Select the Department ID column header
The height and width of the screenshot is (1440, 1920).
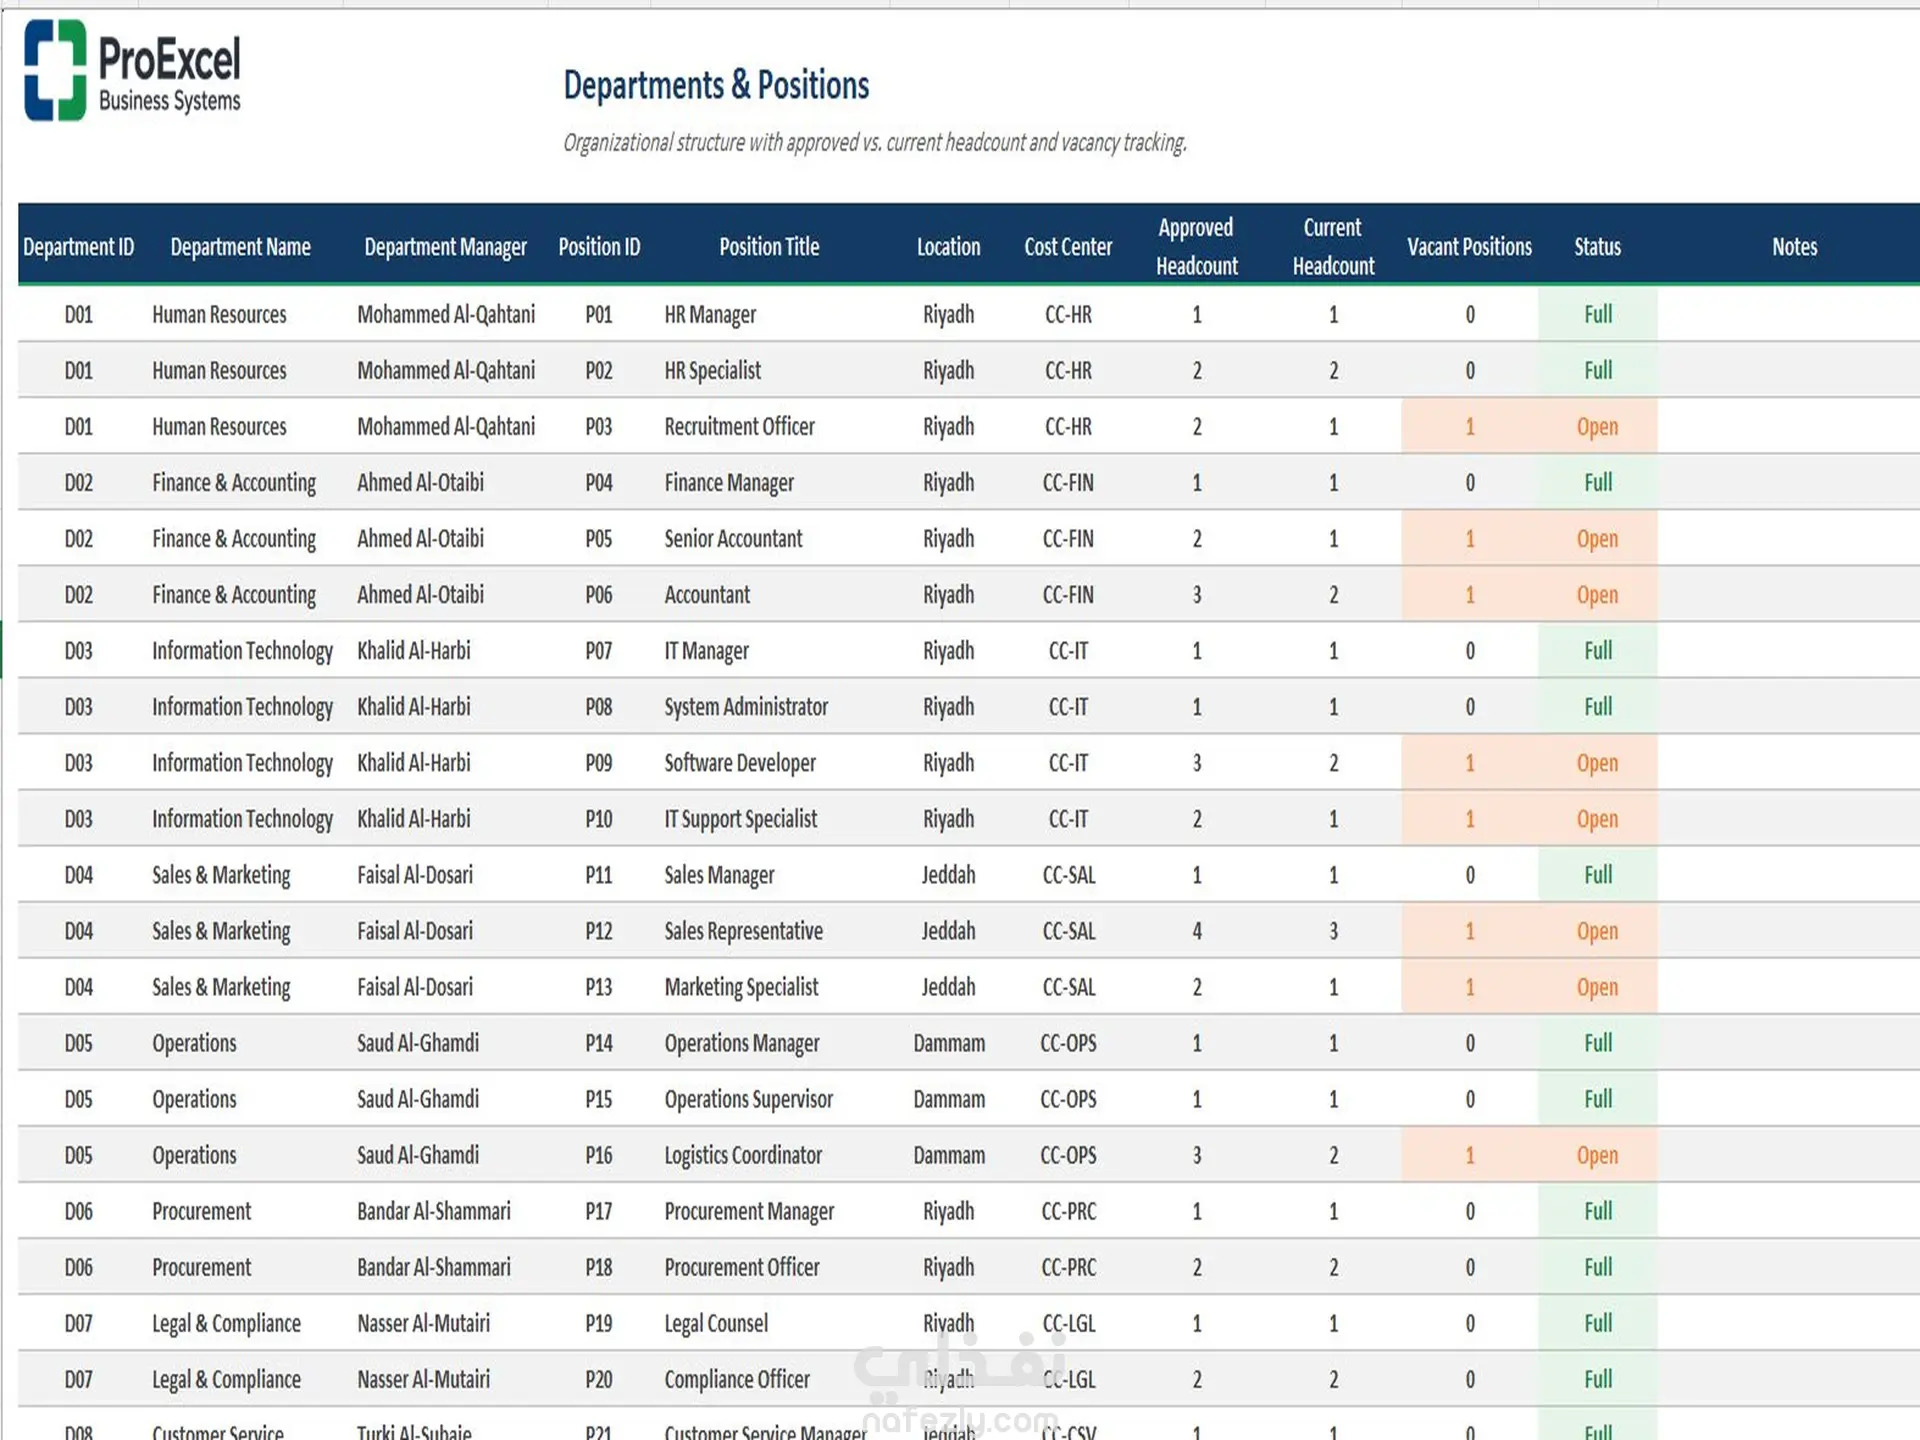(78, 247)
